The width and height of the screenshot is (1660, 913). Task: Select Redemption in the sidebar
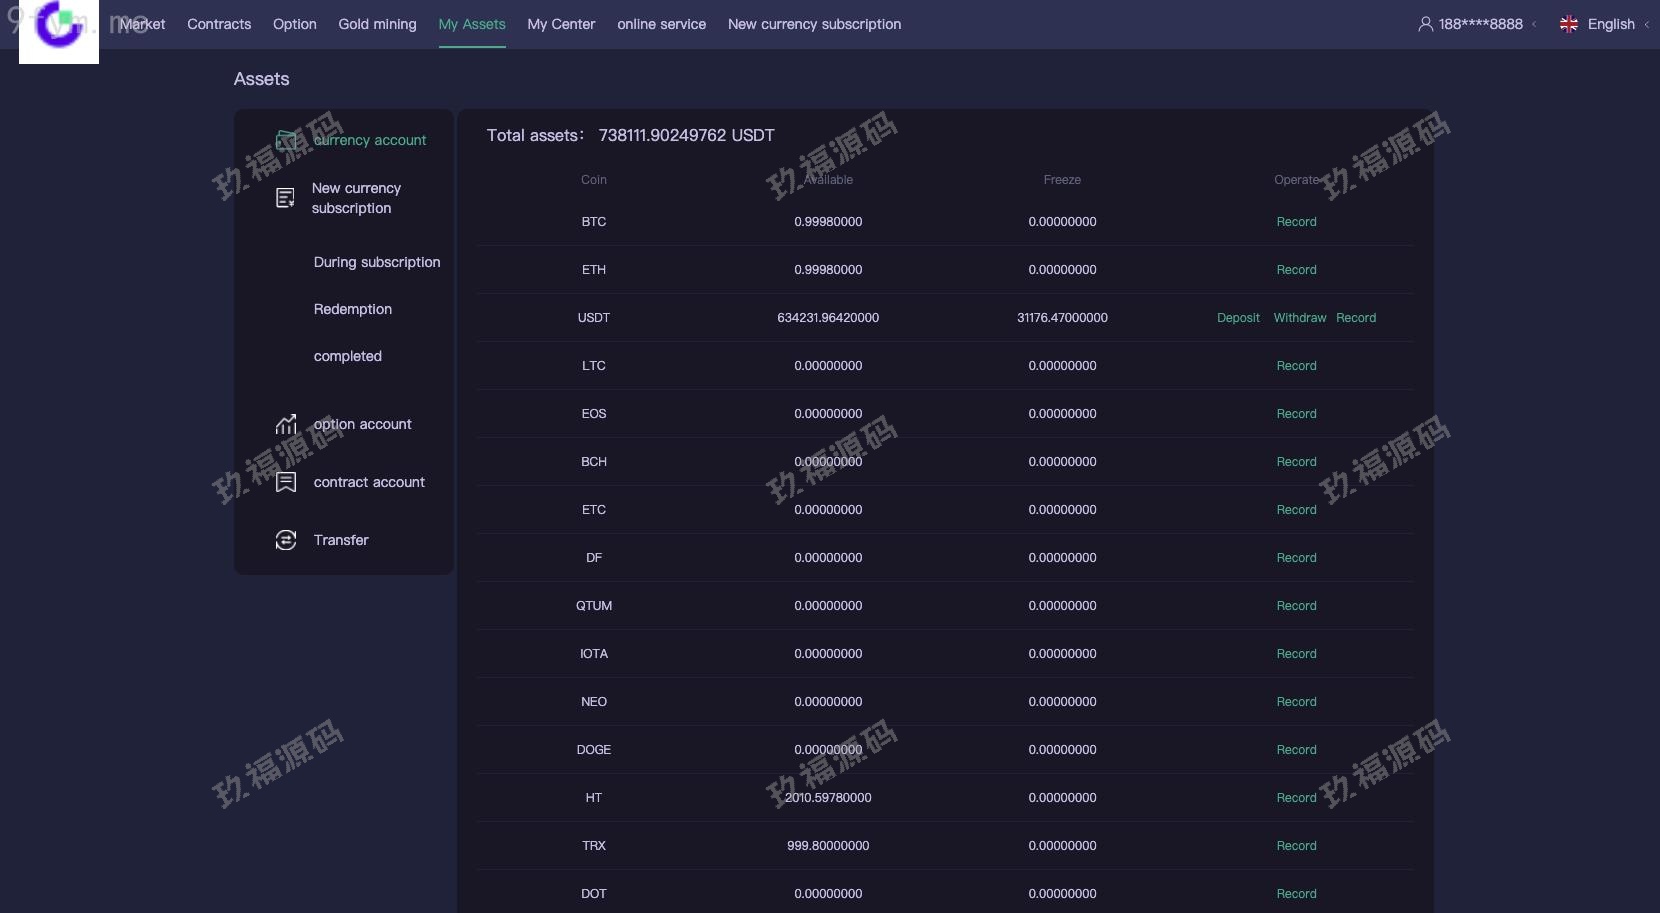pyautogui.click(x=353, y=309)
